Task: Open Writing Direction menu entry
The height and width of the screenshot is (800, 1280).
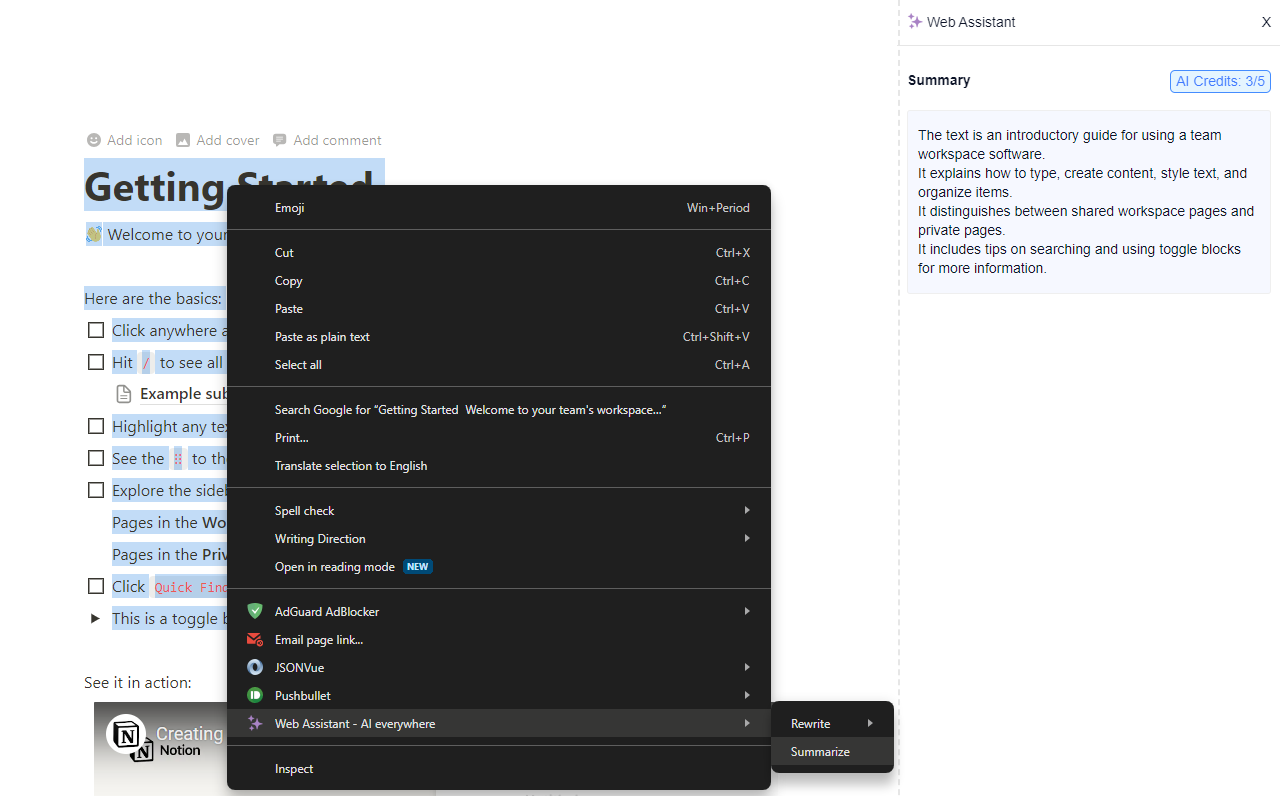Action: pos(499,538)
